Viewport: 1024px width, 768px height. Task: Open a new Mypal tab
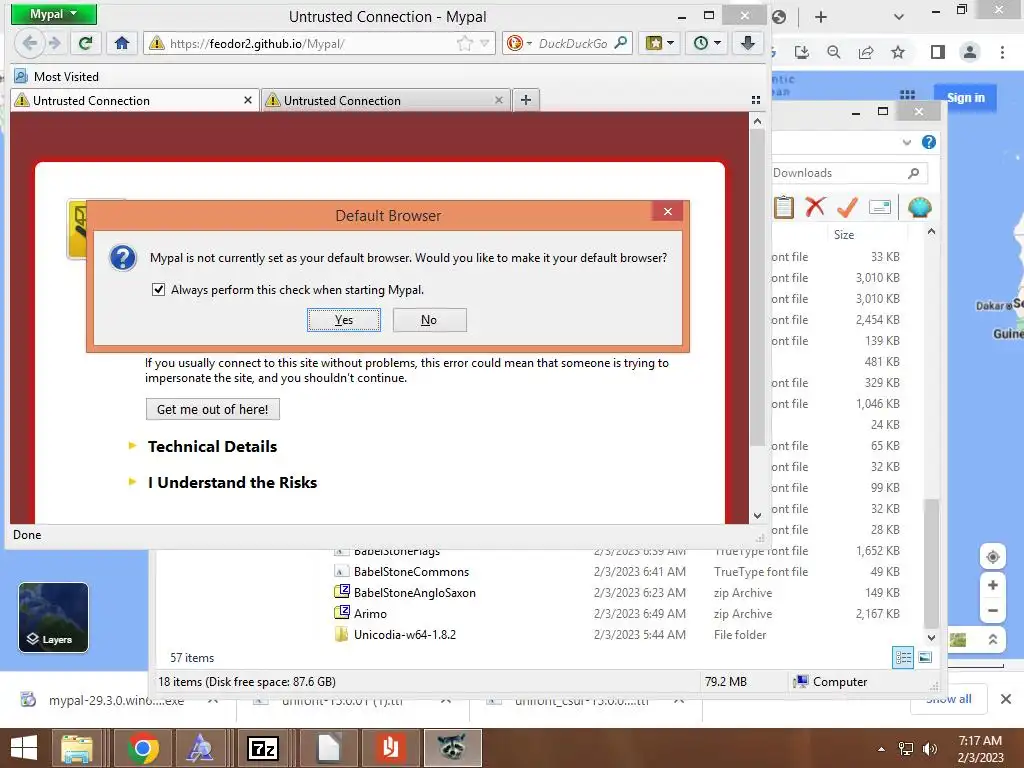526,100
